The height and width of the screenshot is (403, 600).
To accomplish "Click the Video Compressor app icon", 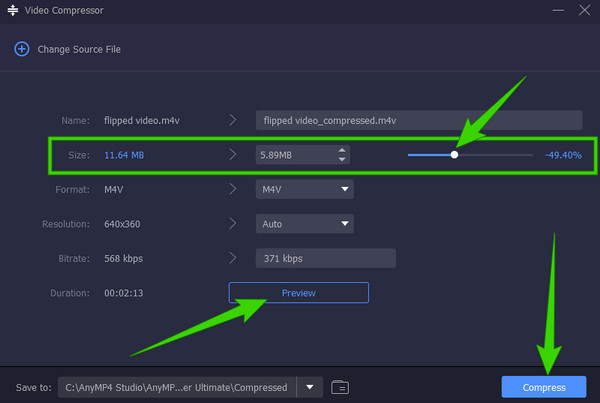I will coord(13,10).
